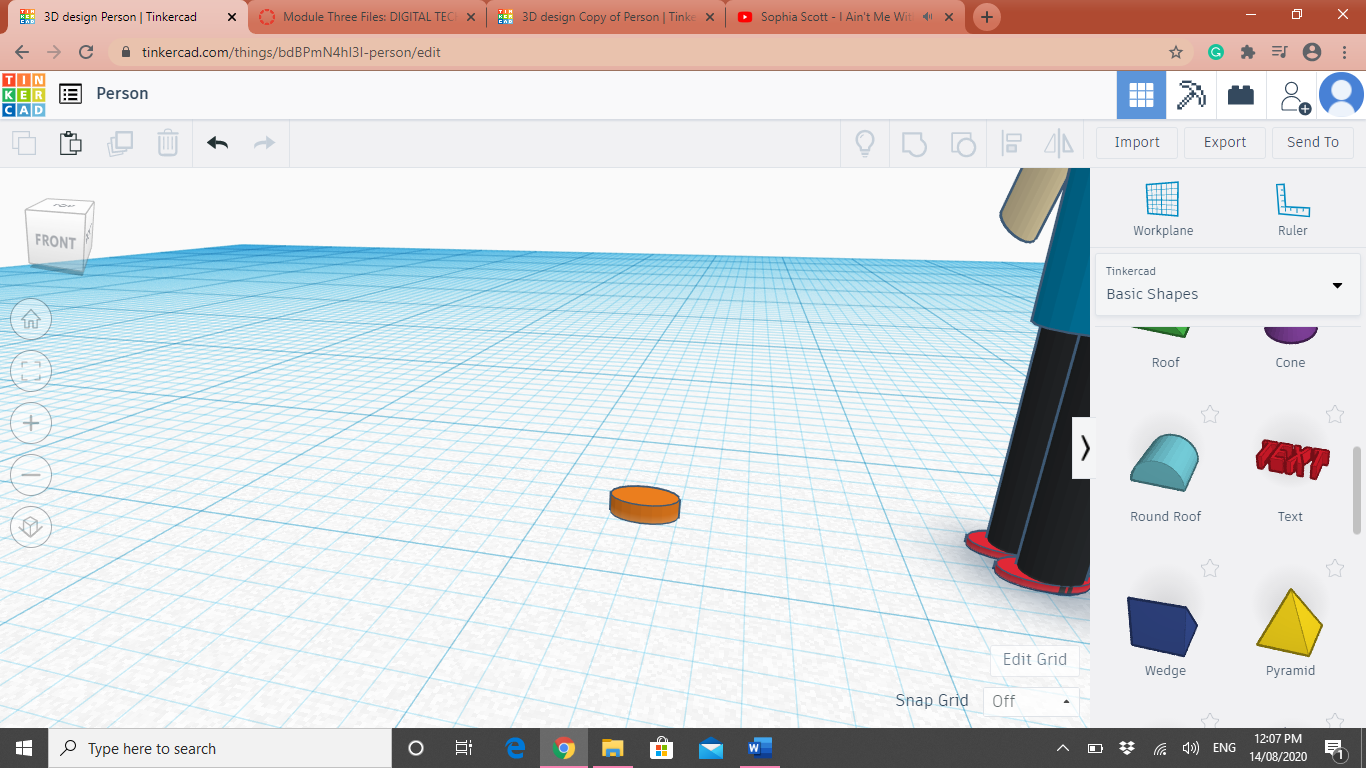1366x768 pixels.
Task: Zoom out with the minus button
Action: pyautogui.click(x=31, y=475)
